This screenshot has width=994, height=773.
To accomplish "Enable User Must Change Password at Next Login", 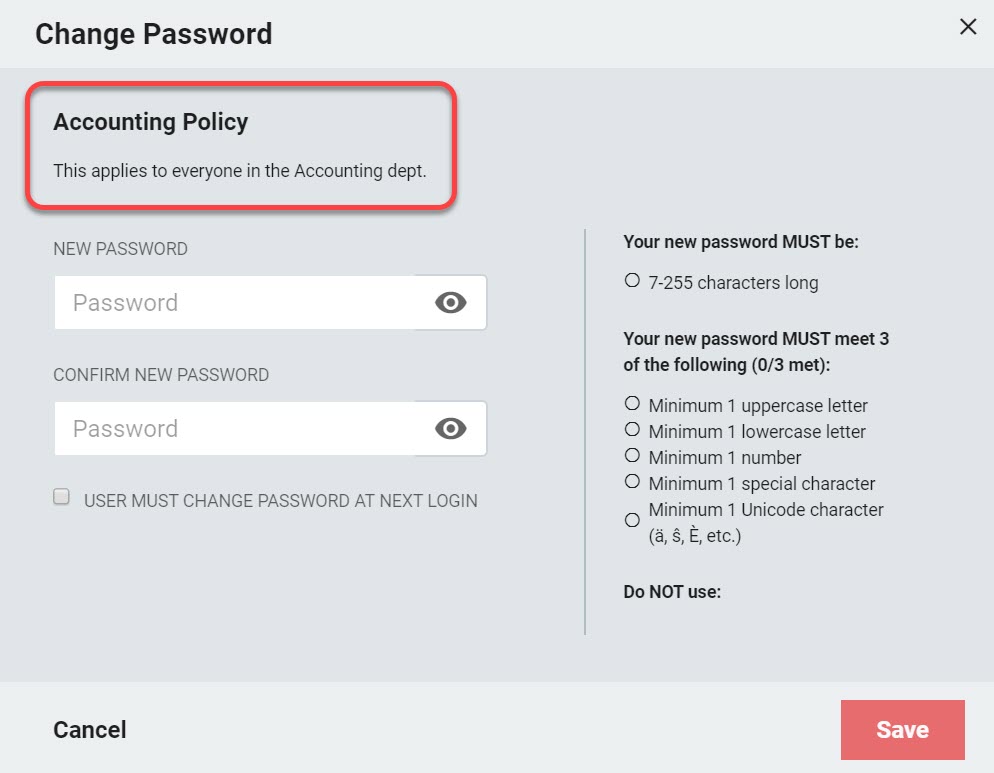I will (61, 497).
